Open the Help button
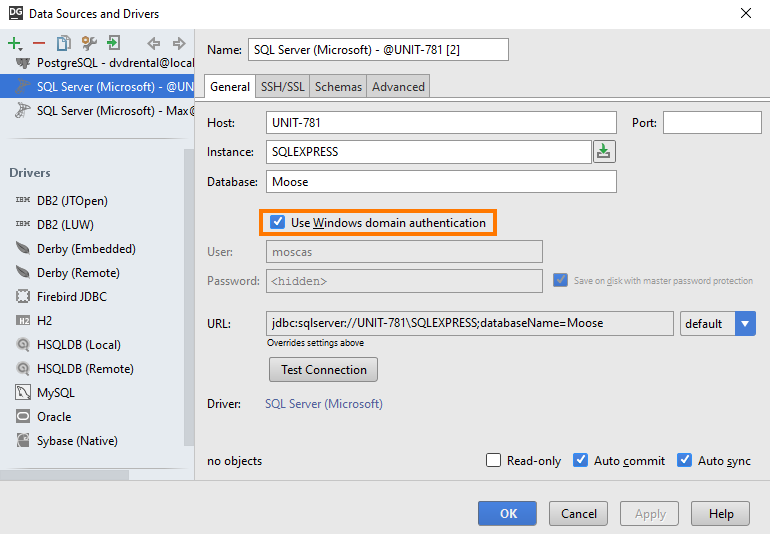This screenshot has height=534, width=770. click(720, 514)
